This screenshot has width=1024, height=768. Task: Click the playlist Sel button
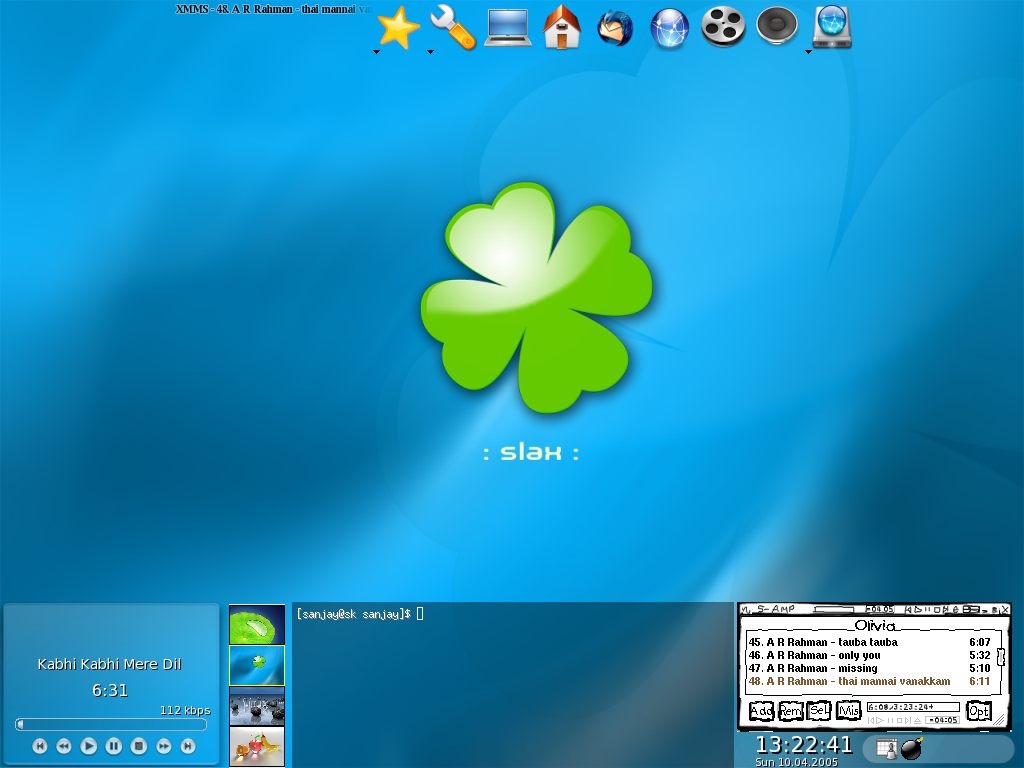click(819, 710)
